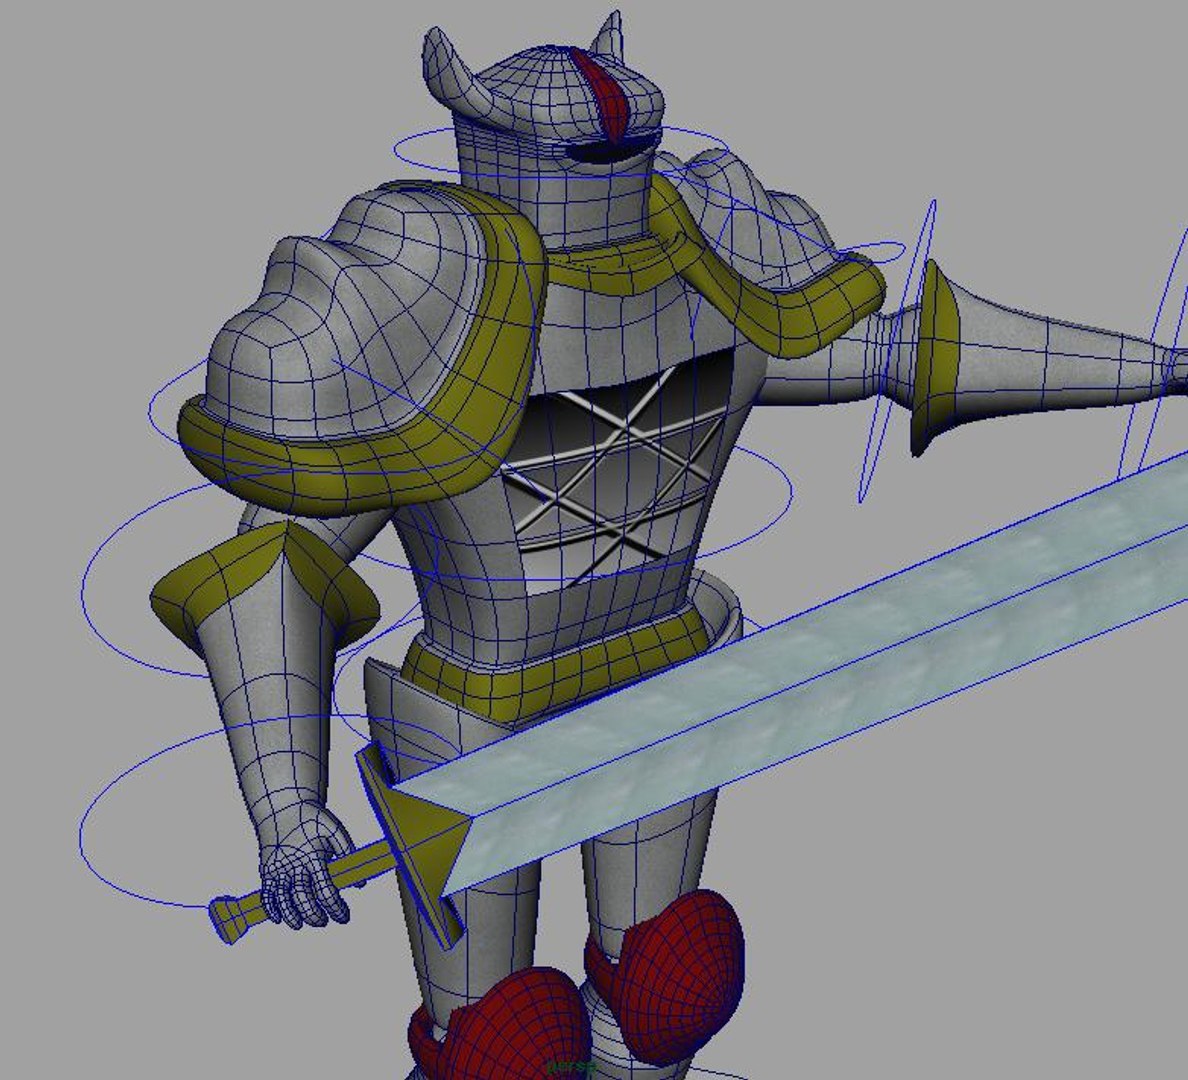Pick the sword pommel at the handle's end

[x=230, y=919]
